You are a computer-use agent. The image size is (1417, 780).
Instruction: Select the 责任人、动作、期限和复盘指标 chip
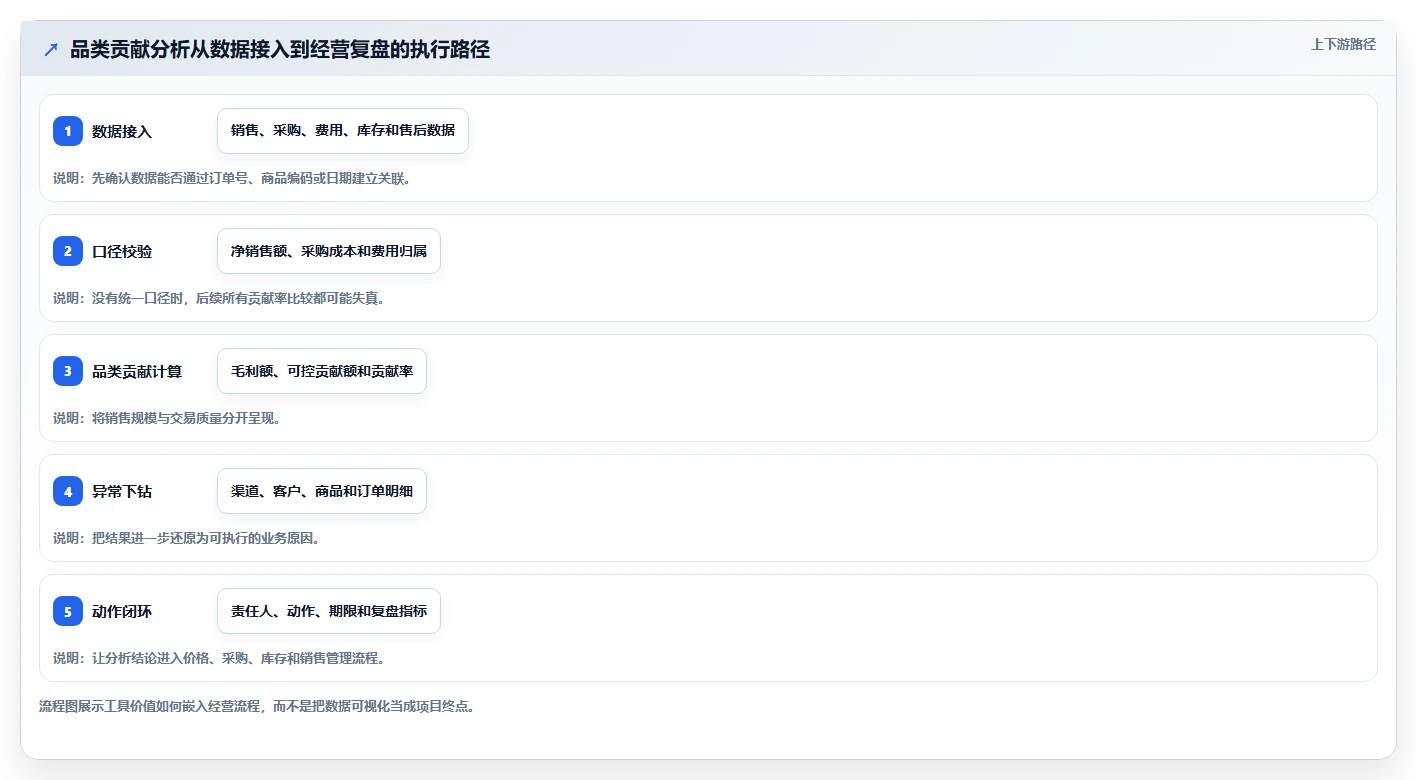coord(329,611)
